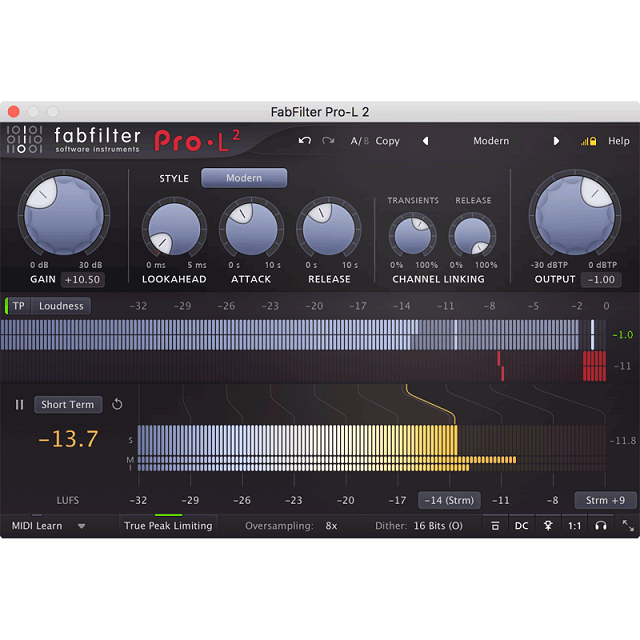Click the Release knob
The height and width of the screenshot is (640, 640).
coord(329,229)
